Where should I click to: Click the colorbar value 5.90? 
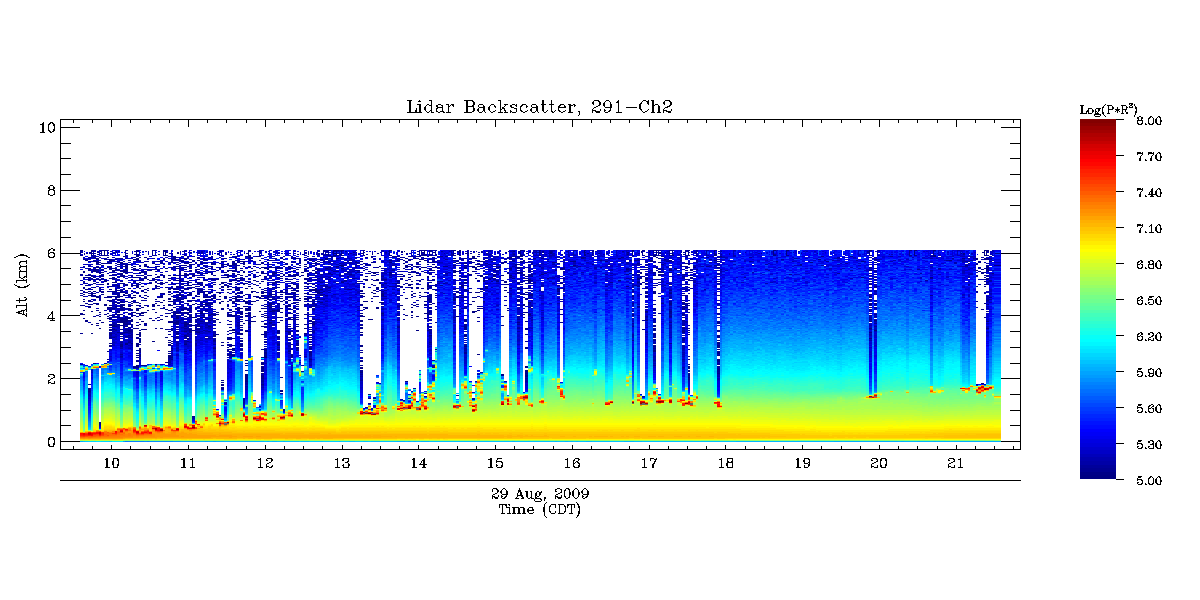1149,373
